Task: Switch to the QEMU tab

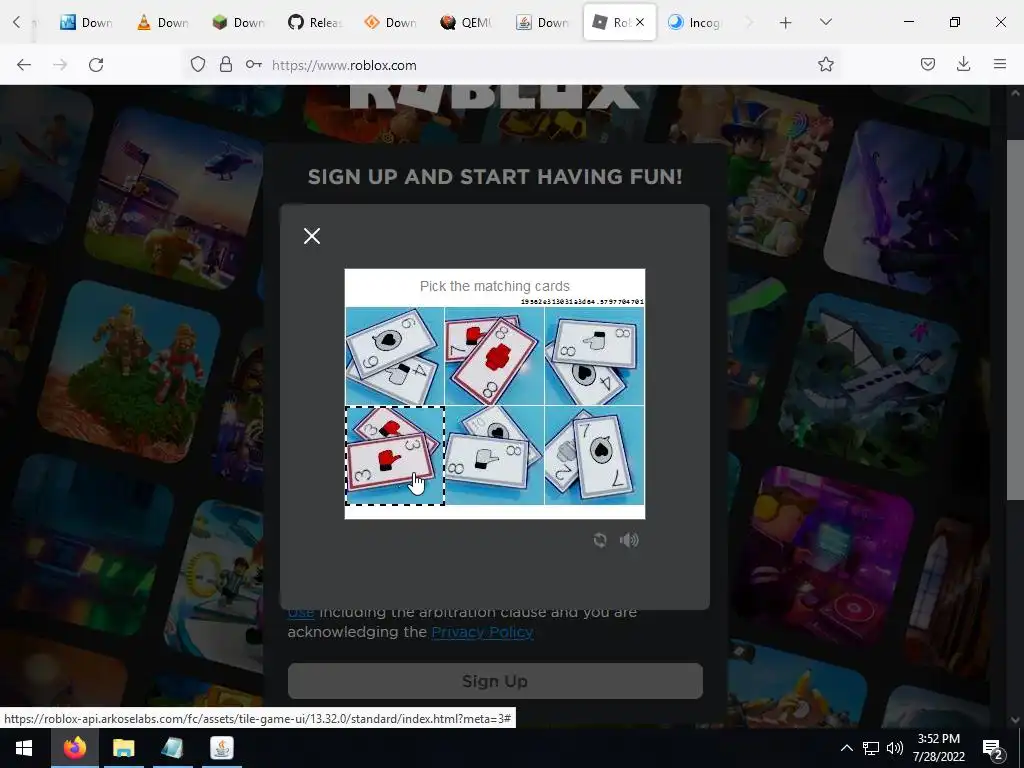Action: (x=466, y=22)
